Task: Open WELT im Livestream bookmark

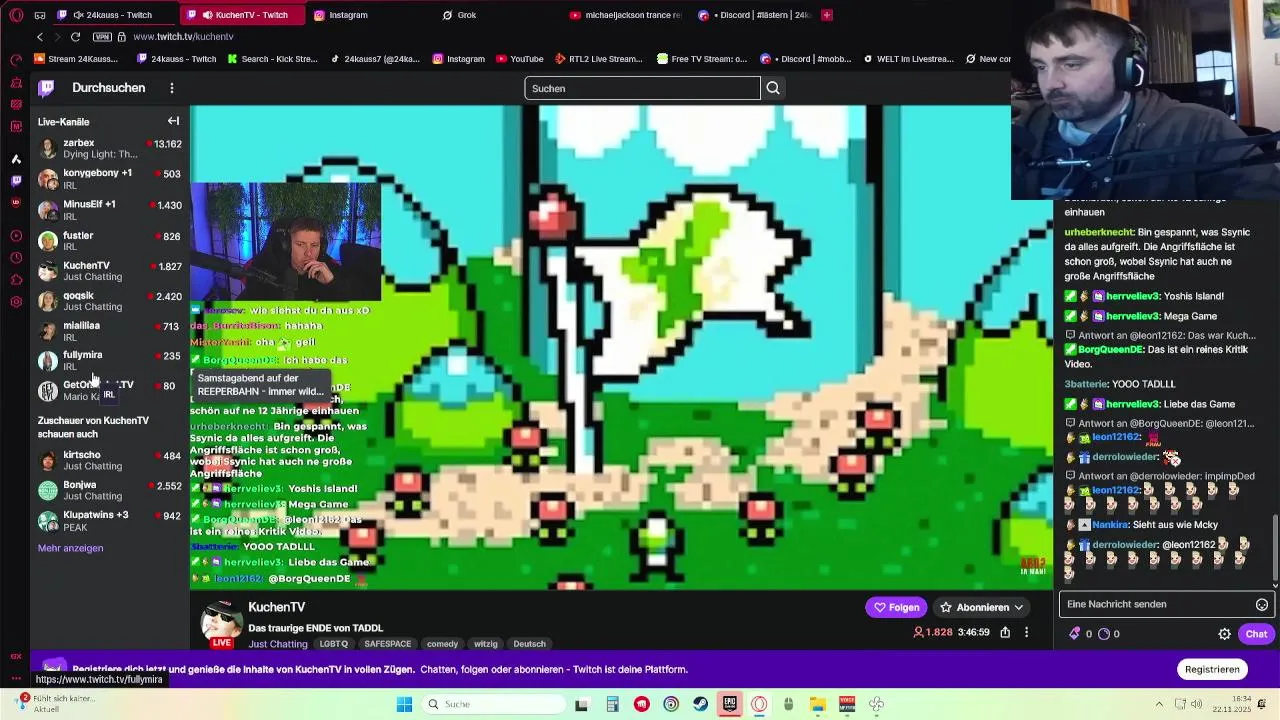Action: pos(907,59)
